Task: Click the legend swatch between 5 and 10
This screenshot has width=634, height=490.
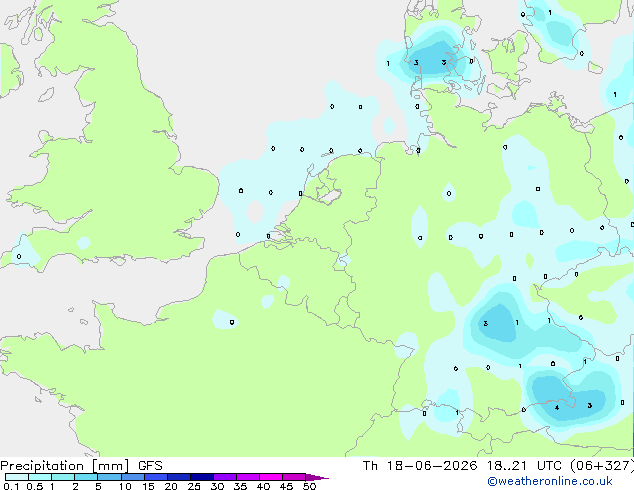Action: pos(109,477)
